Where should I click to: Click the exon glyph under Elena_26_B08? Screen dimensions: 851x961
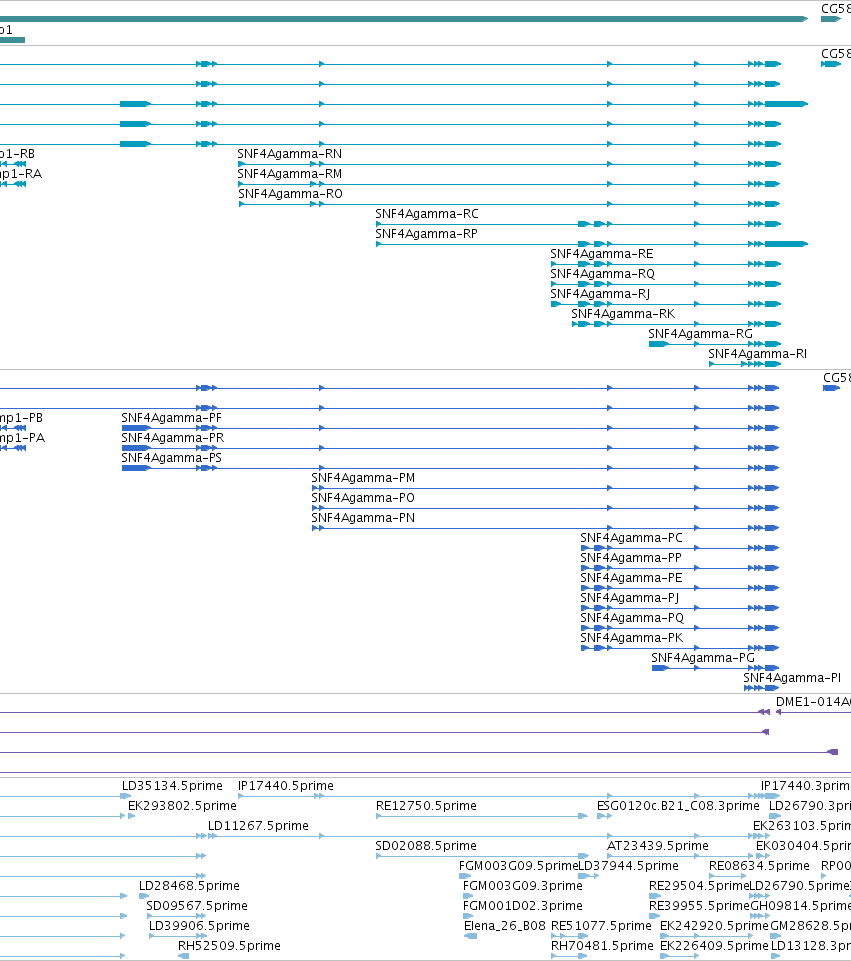pos(470,936)
